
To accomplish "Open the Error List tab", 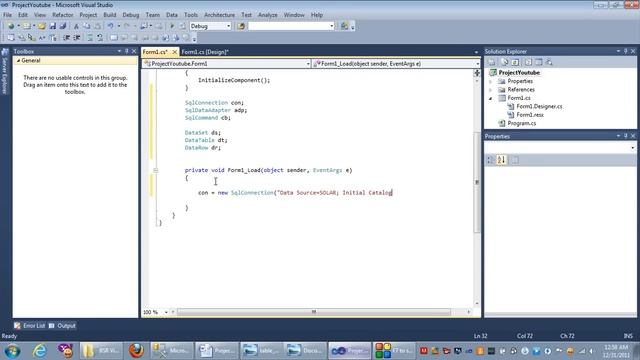I will pos(29,326).
